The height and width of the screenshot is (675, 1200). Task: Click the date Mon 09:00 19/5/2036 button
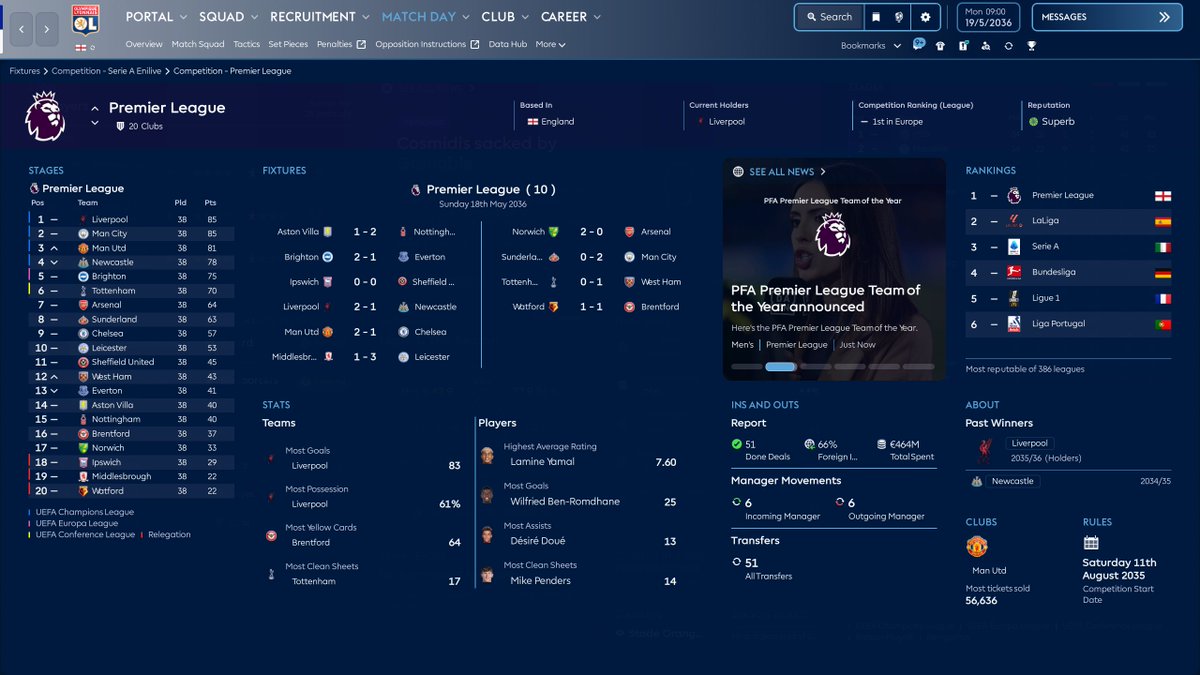click(x=990, y=17)
